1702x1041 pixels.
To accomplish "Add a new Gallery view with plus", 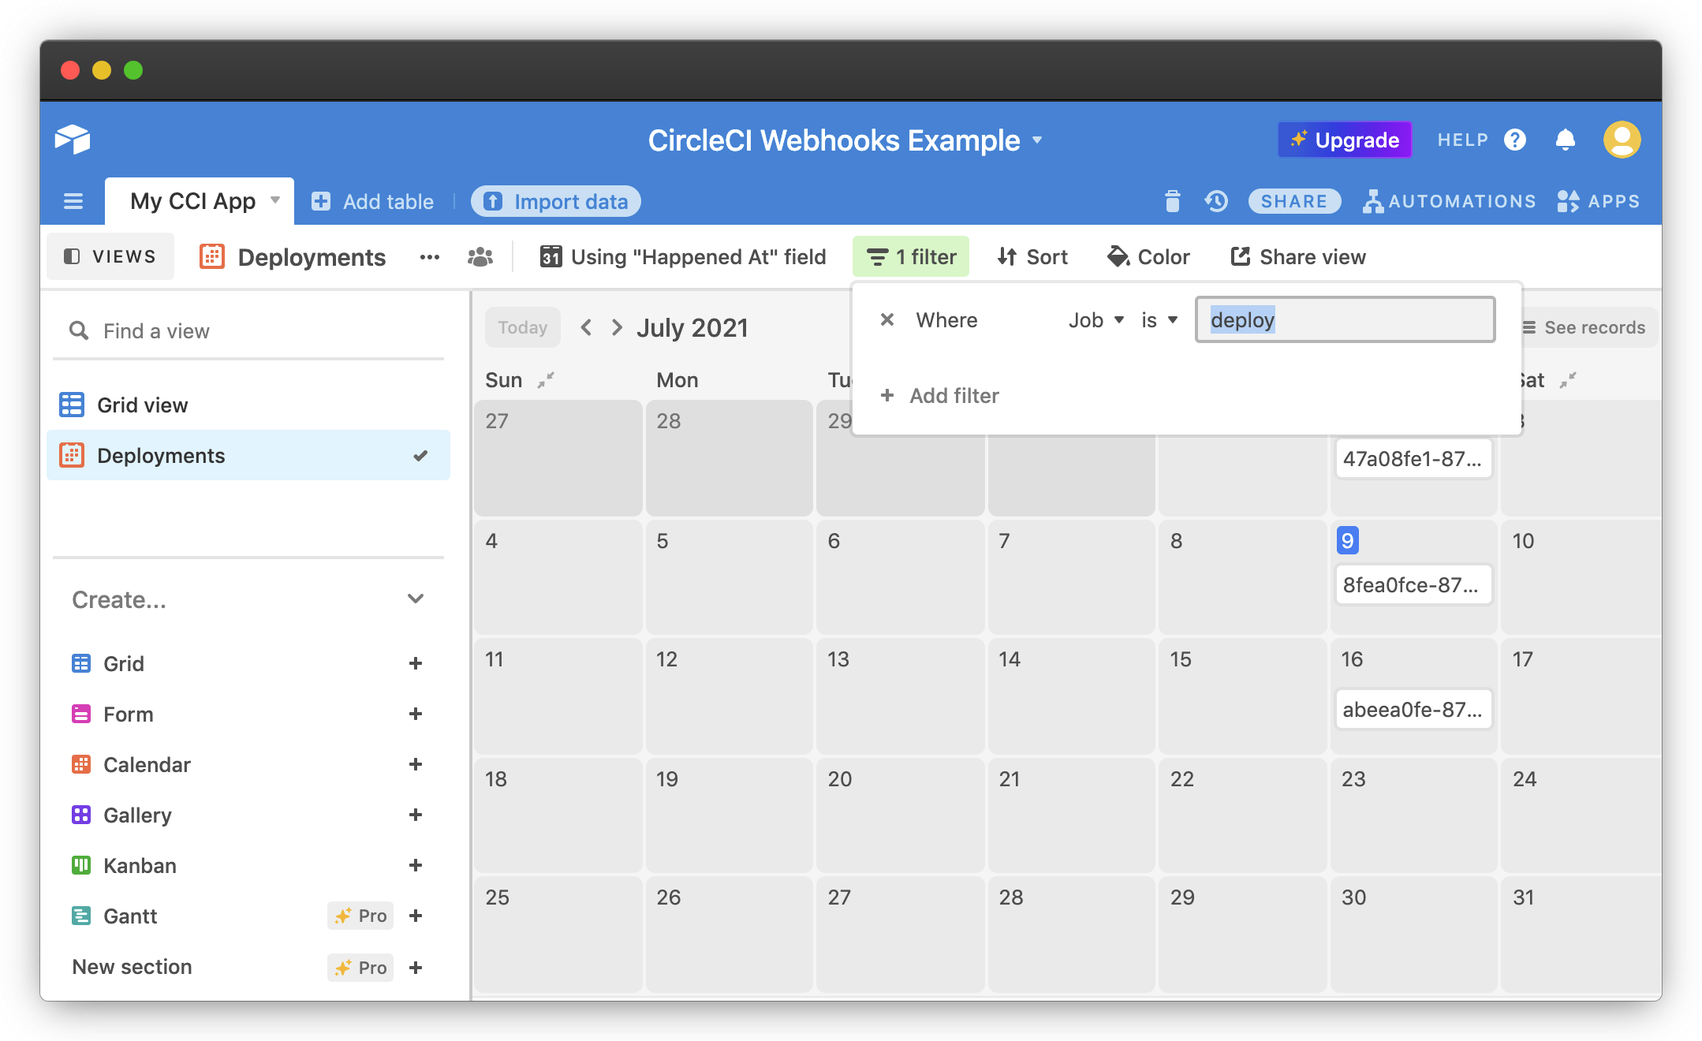I will (415, 815).
